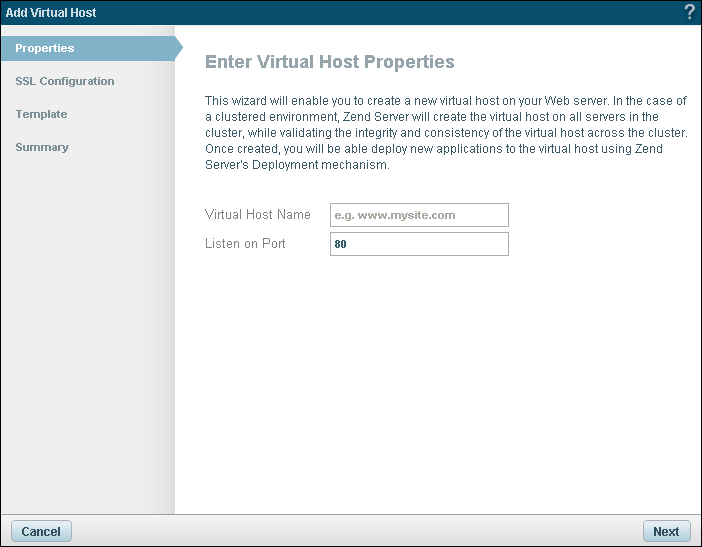Image resolution: width=702 pixels, height=547 pixels.
Task: Open help with the question mark icon
Action: tap(689, 12)
